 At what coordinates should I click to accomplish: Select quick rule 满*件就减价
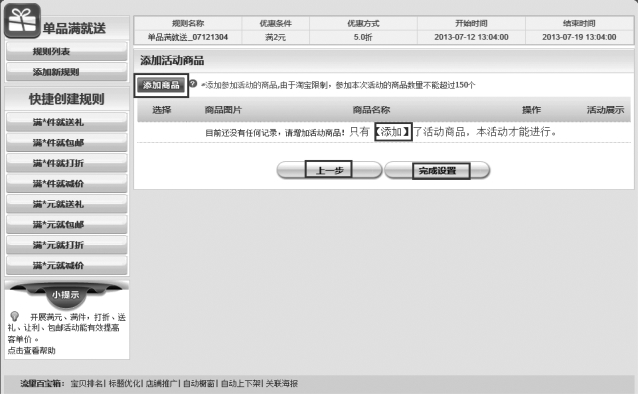point(67,184)
